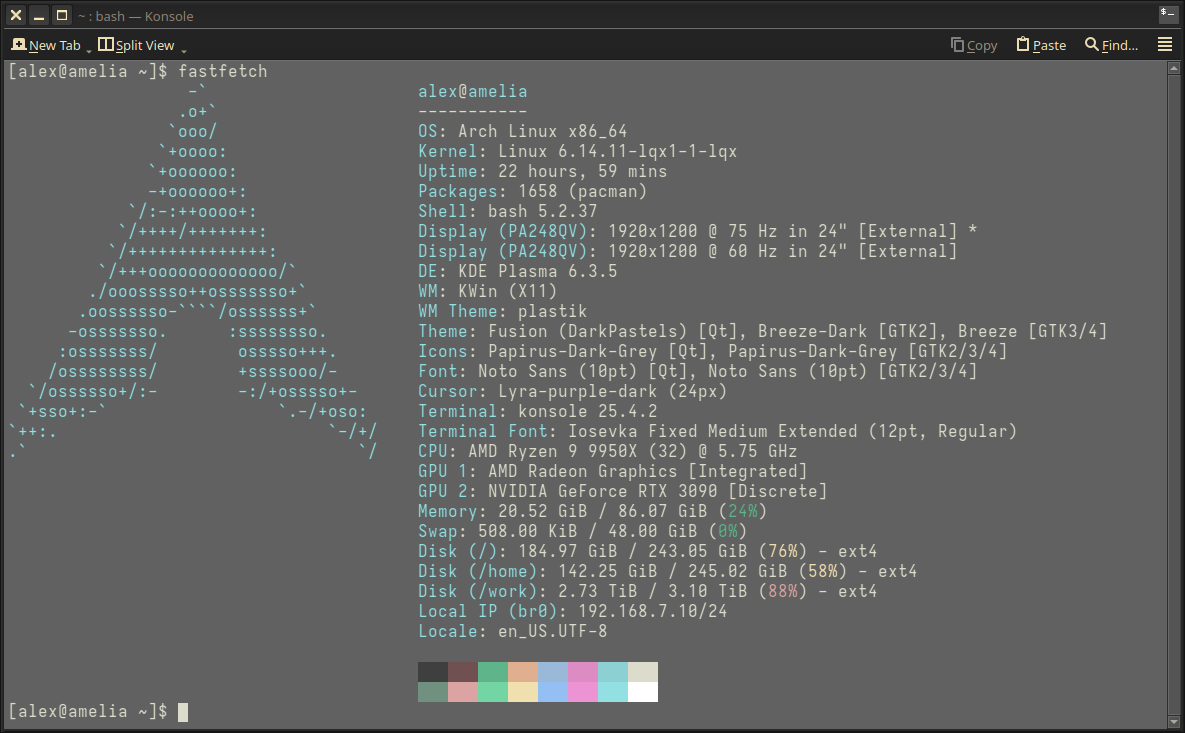
Task: Expand the Split View dropdown arrow
Action: 183,50
